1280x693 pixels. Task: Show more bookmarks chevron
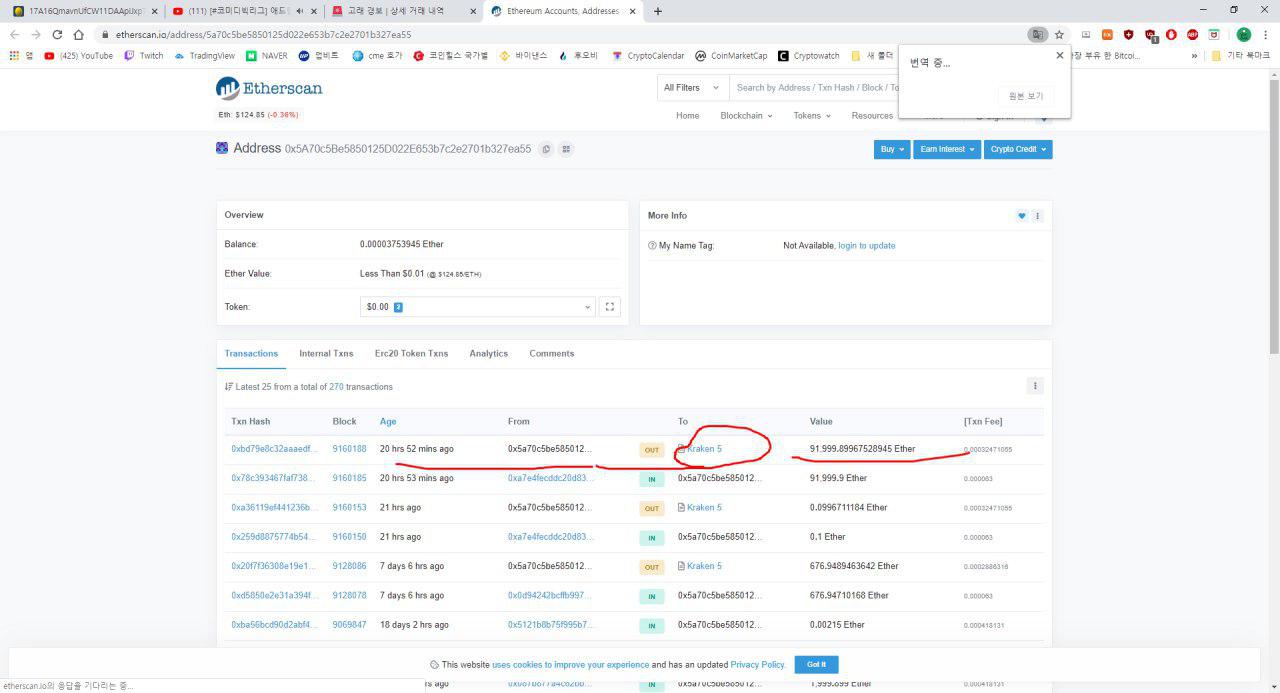coord(1194,56)
